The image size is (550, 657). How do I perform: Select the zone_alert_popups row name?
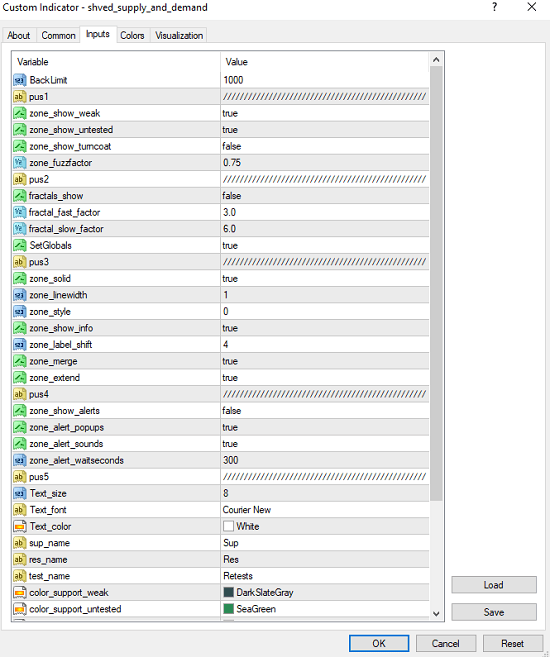tap(67, 427)
